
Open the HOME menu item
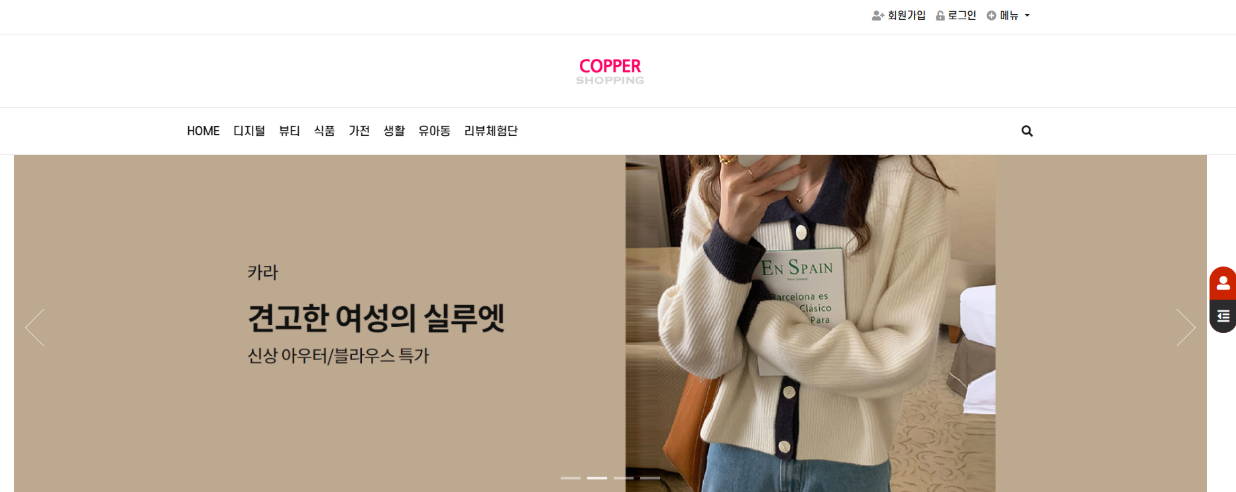click(x=203, y=131)
